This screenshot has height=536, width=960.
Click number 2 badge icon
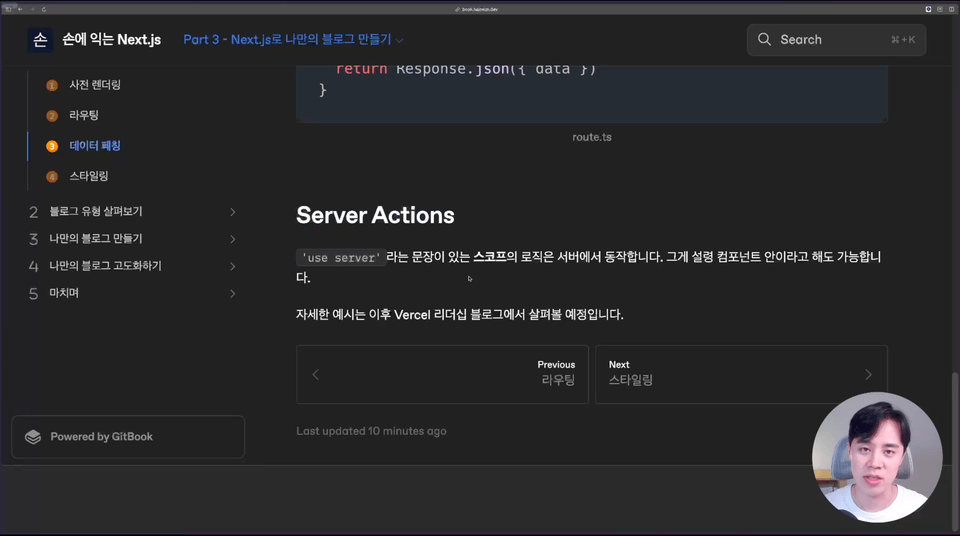pyautogui.click(x=52, y=116)
